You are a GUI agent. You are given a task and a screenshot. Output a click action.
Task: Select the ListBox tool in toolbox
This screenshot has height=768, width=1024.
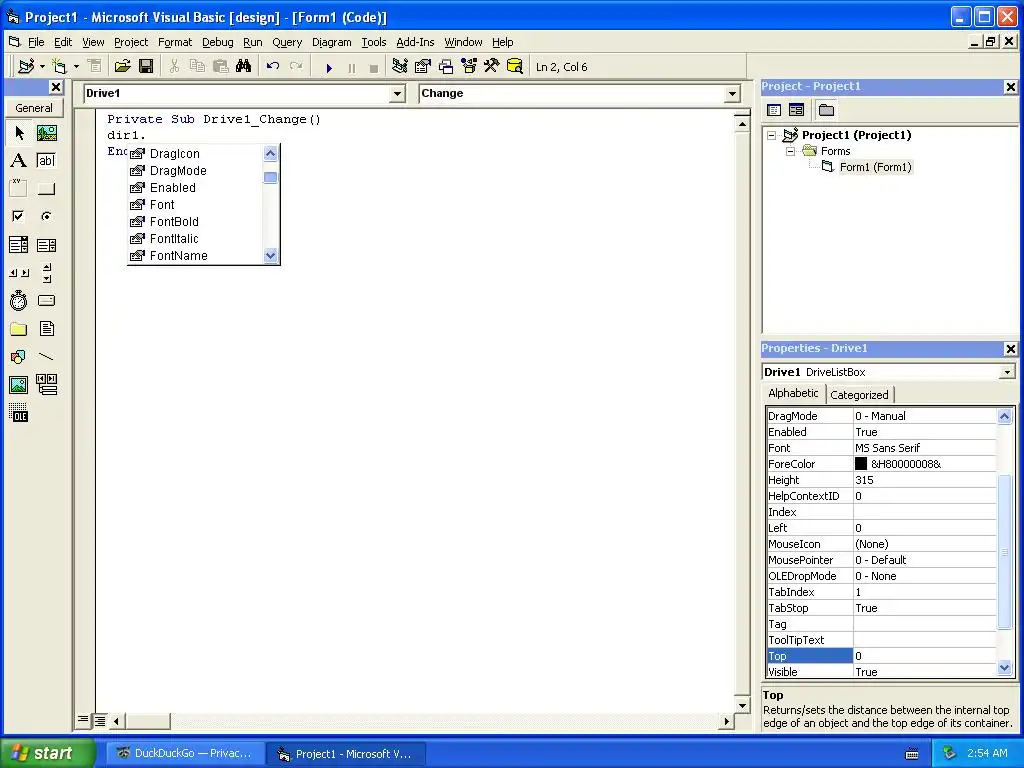pos(46,245)
